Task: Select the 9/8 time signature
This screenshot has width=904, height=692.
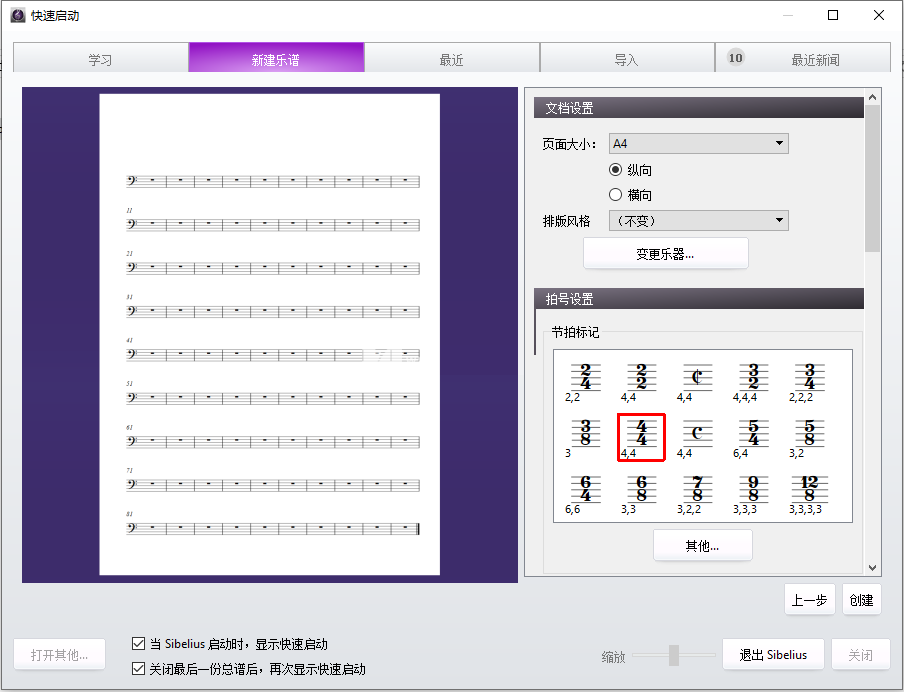Action: click(x=754, y=490)
